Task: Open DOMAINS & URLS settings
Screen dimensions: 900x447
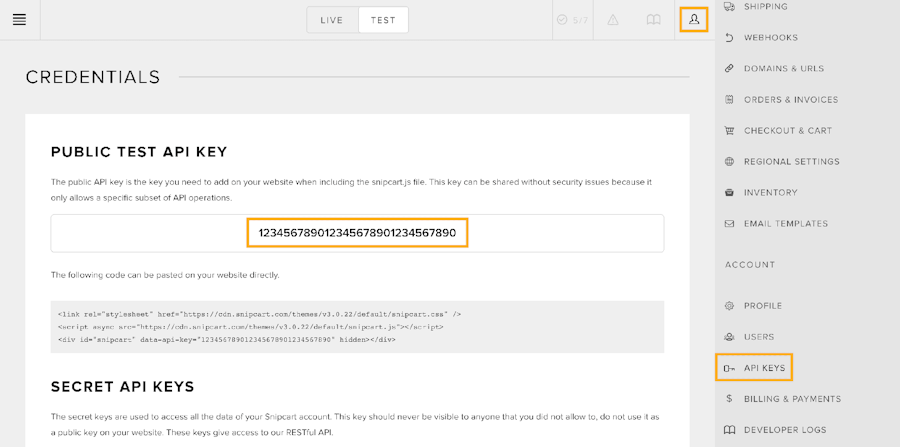Action: (784, 68)
